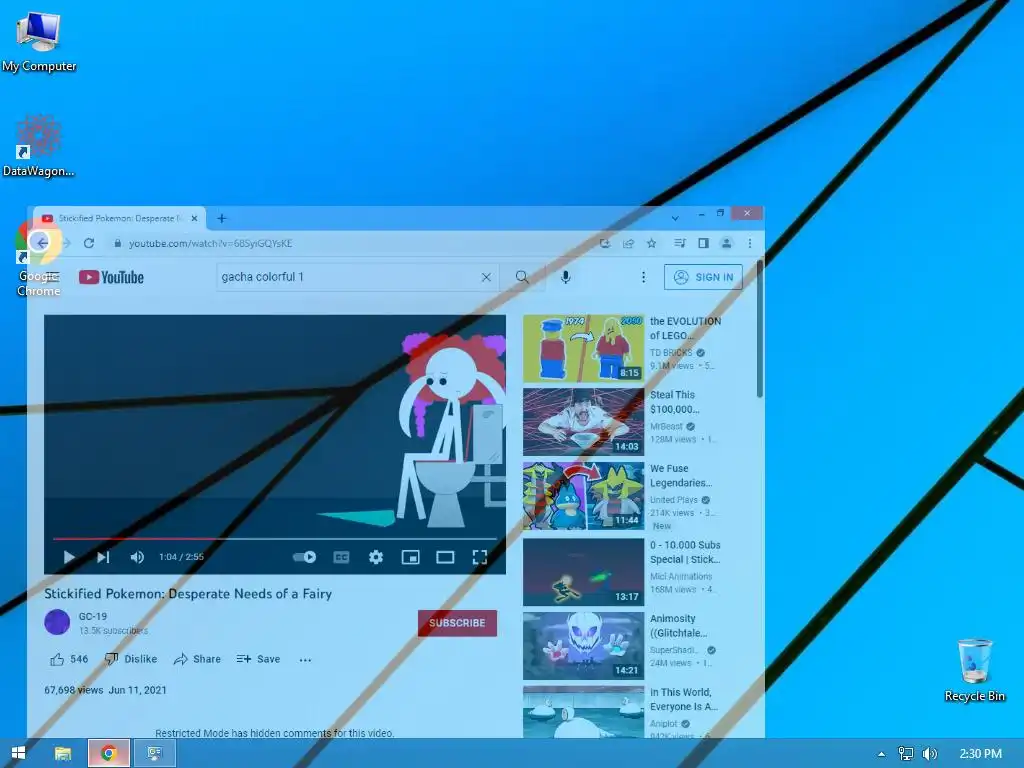
Task: Bookmark this page with the star icon
Action: coord(651,243)
